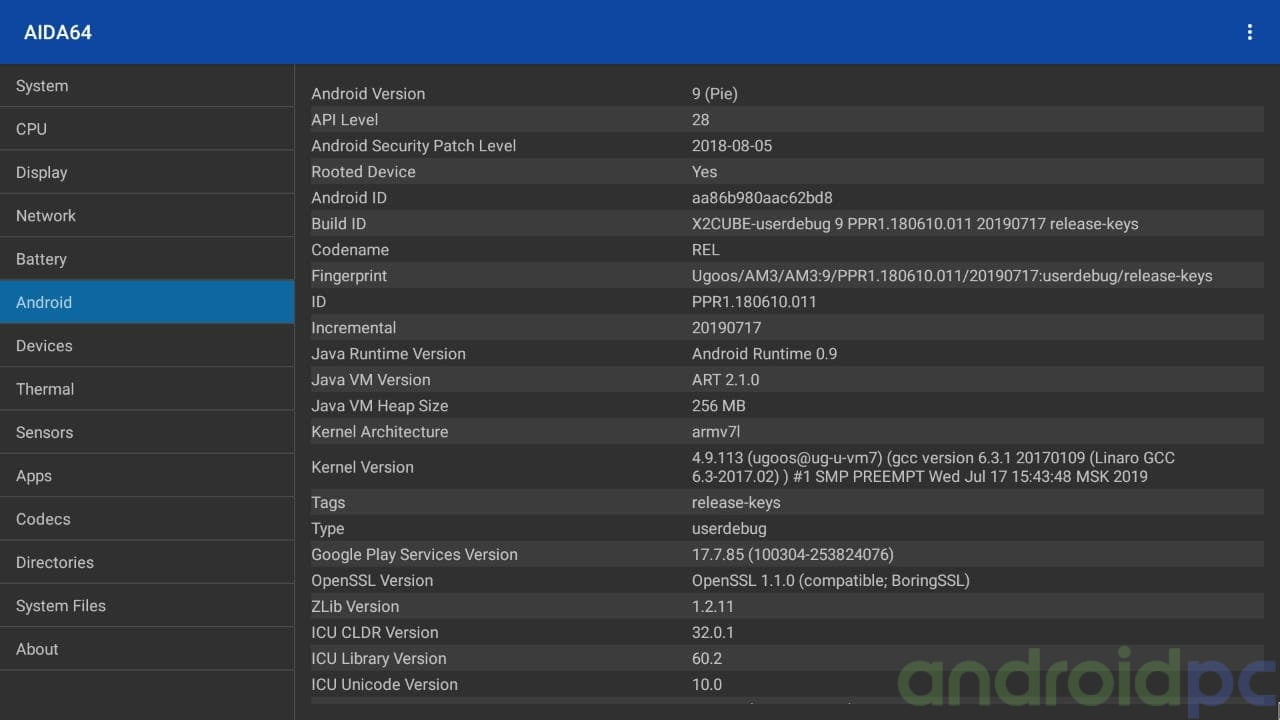Select the Java VM Heap Size label
The height and width of the screenshot is (720, 1280).
(380, 406)
